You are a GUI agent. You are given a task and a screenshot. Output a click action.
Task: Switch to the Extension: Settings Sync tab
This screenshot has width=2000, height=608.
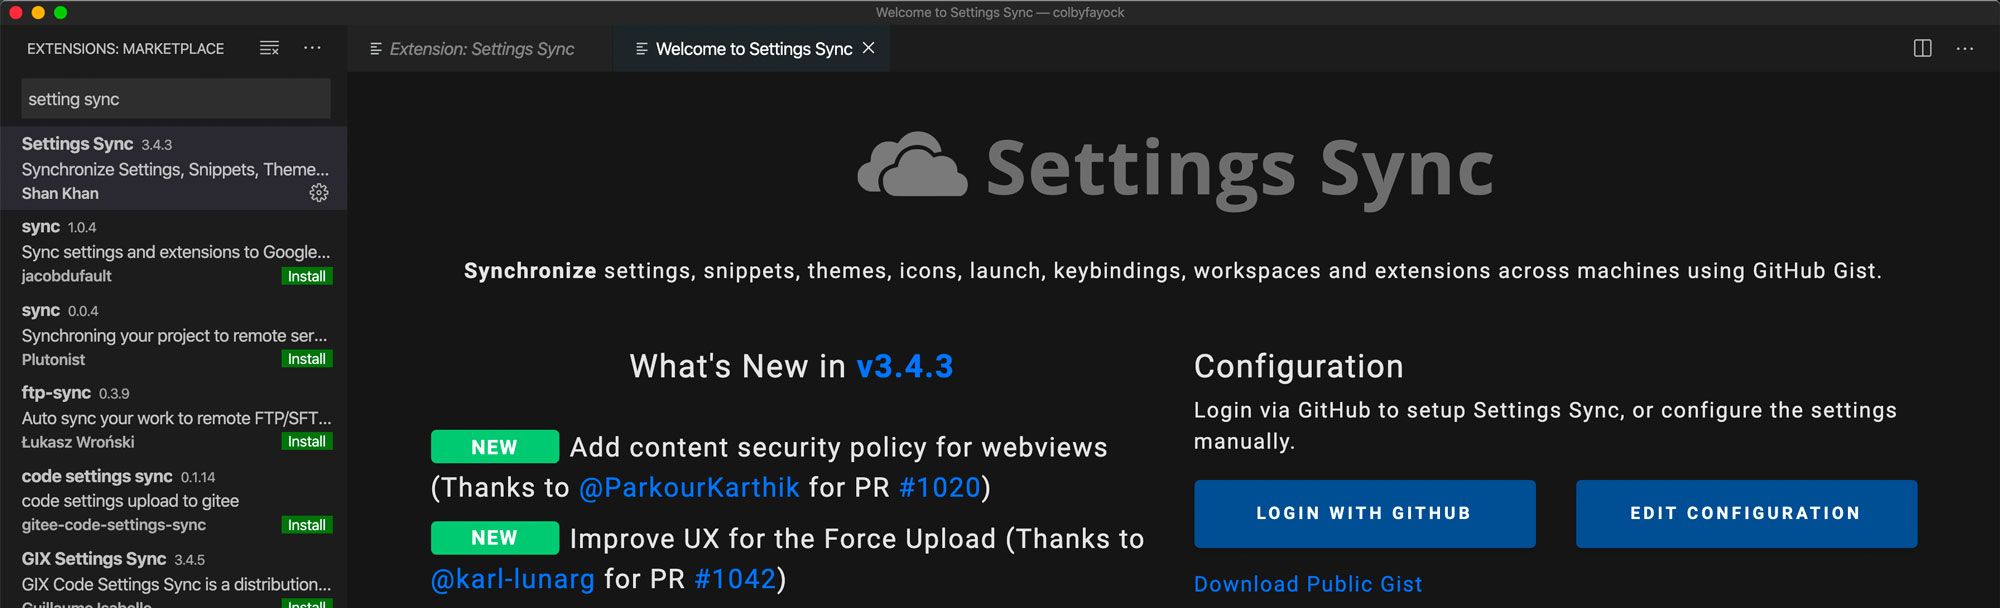click(480, 49)
